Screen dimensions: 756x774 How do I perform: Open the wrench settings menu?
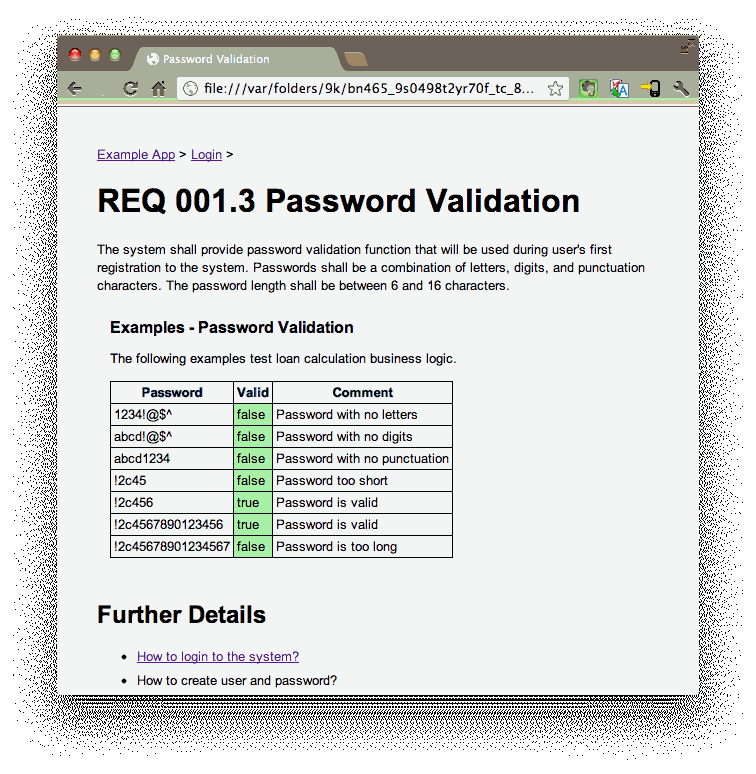pos(682,89)
